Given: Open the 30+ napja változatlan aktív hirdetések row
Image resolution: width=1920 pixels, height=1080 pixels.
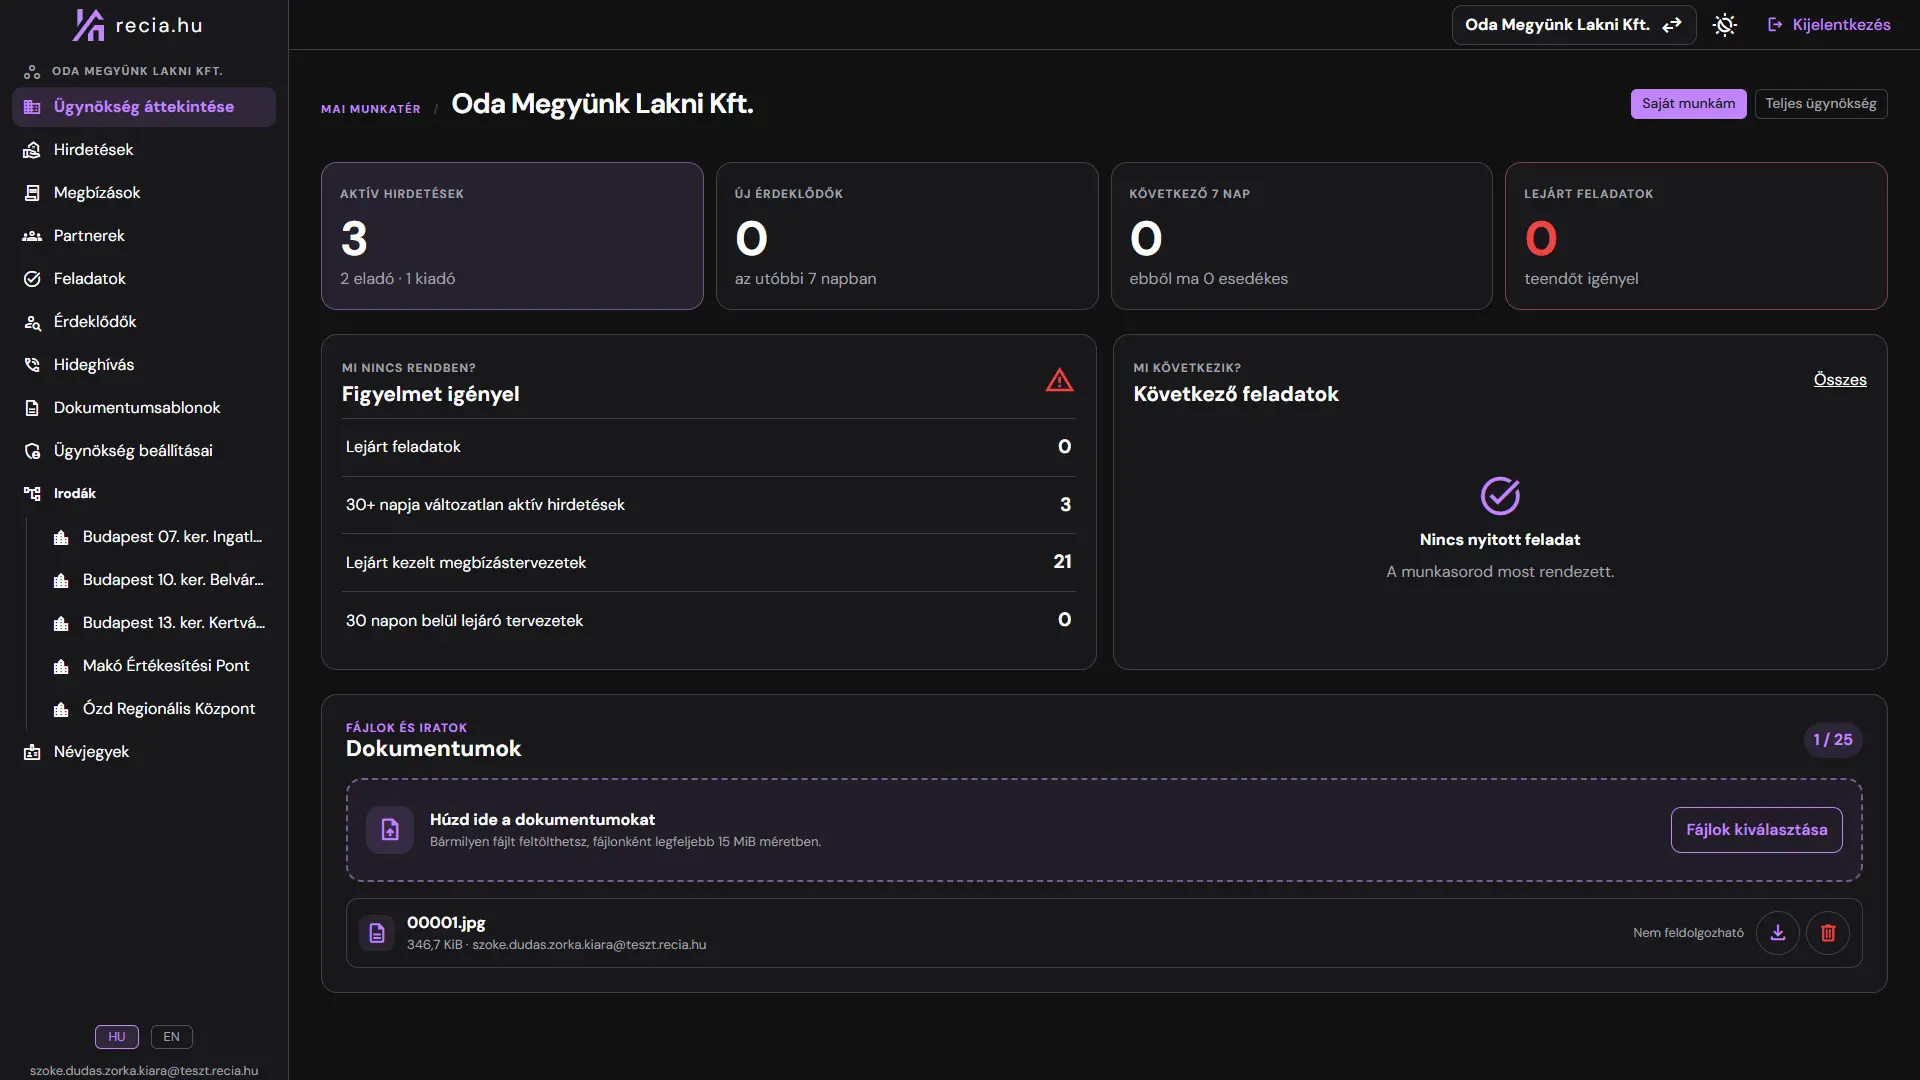Looking at the screenshot, I should point(708,505).
